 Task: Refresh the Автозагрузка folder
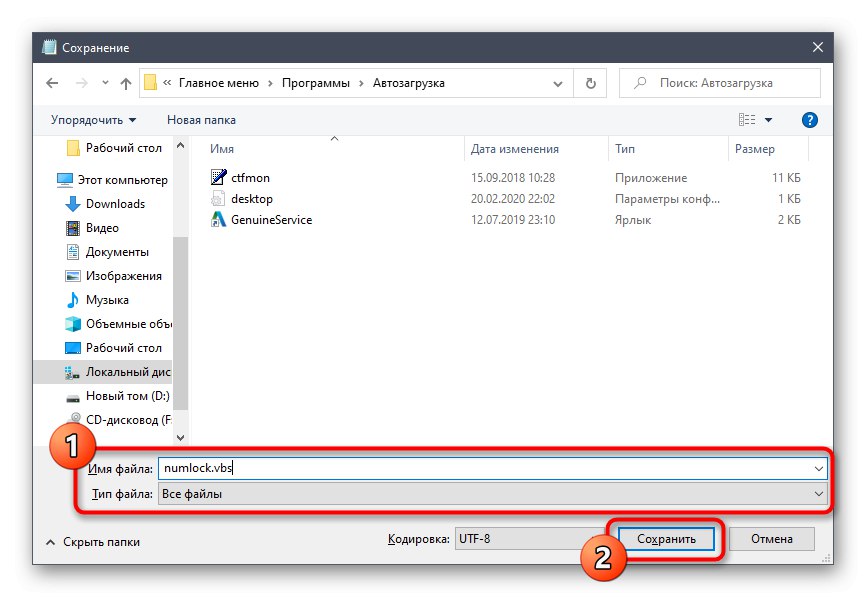(590, 83)
